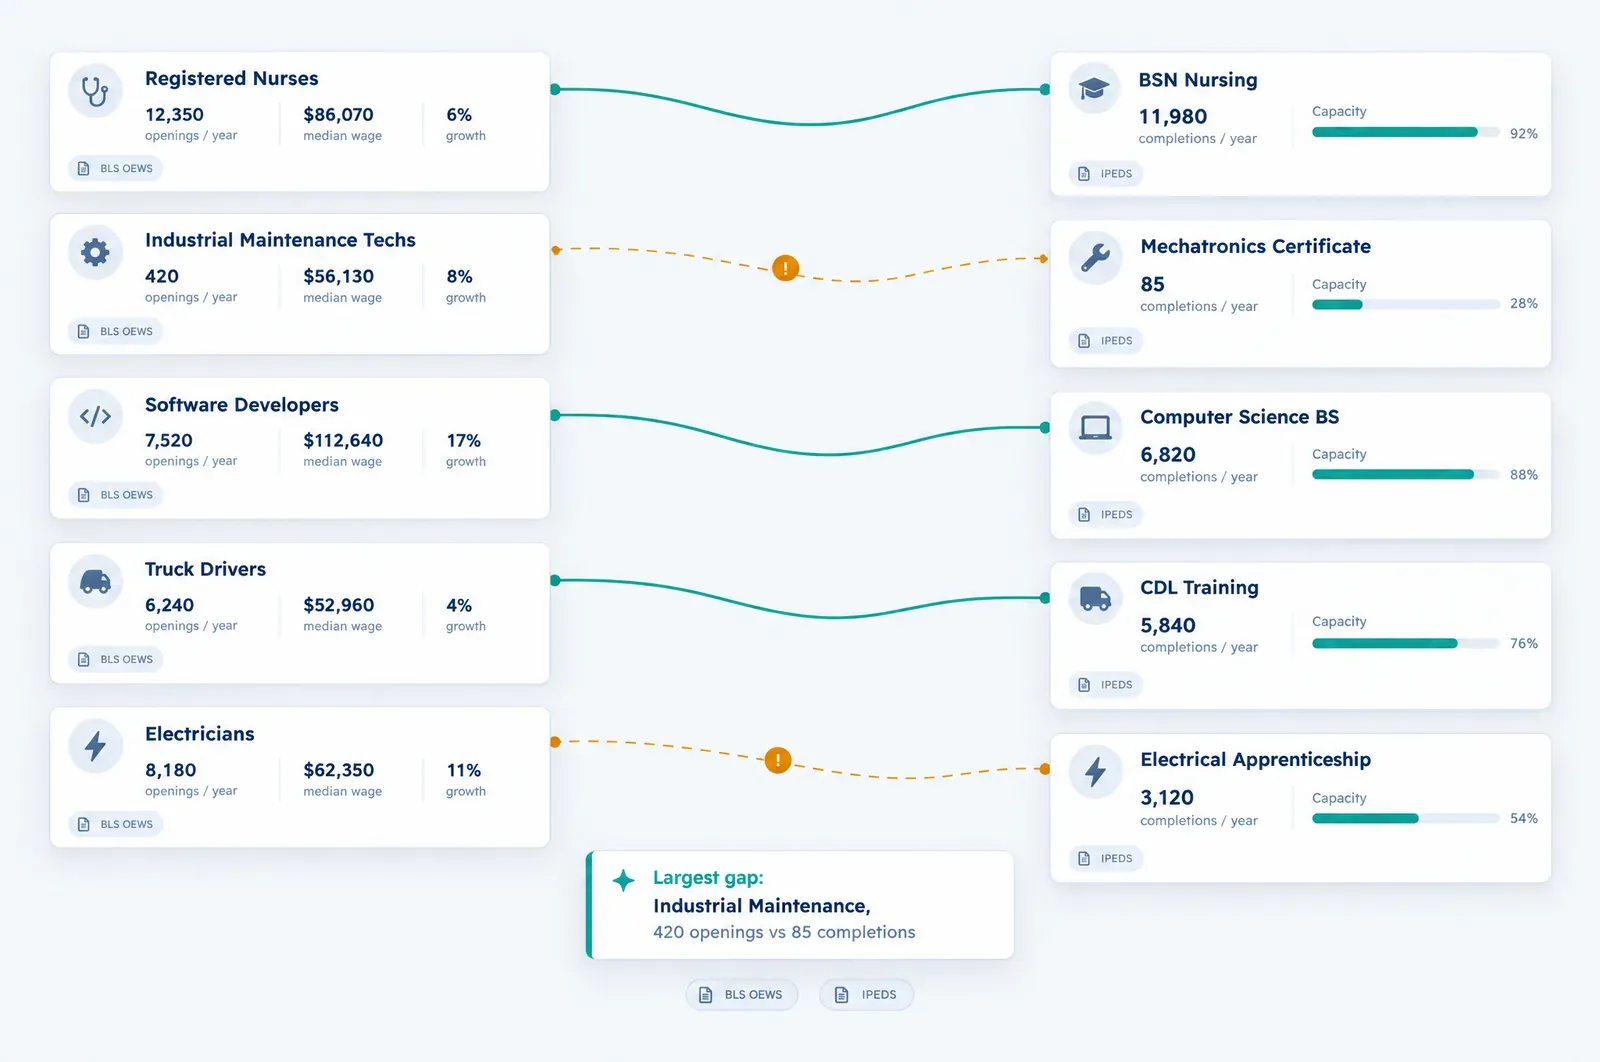Screen dimensions: 1600x1062
Task: Click the 12,350 openings per year value
Action: (x=174, y=115)
